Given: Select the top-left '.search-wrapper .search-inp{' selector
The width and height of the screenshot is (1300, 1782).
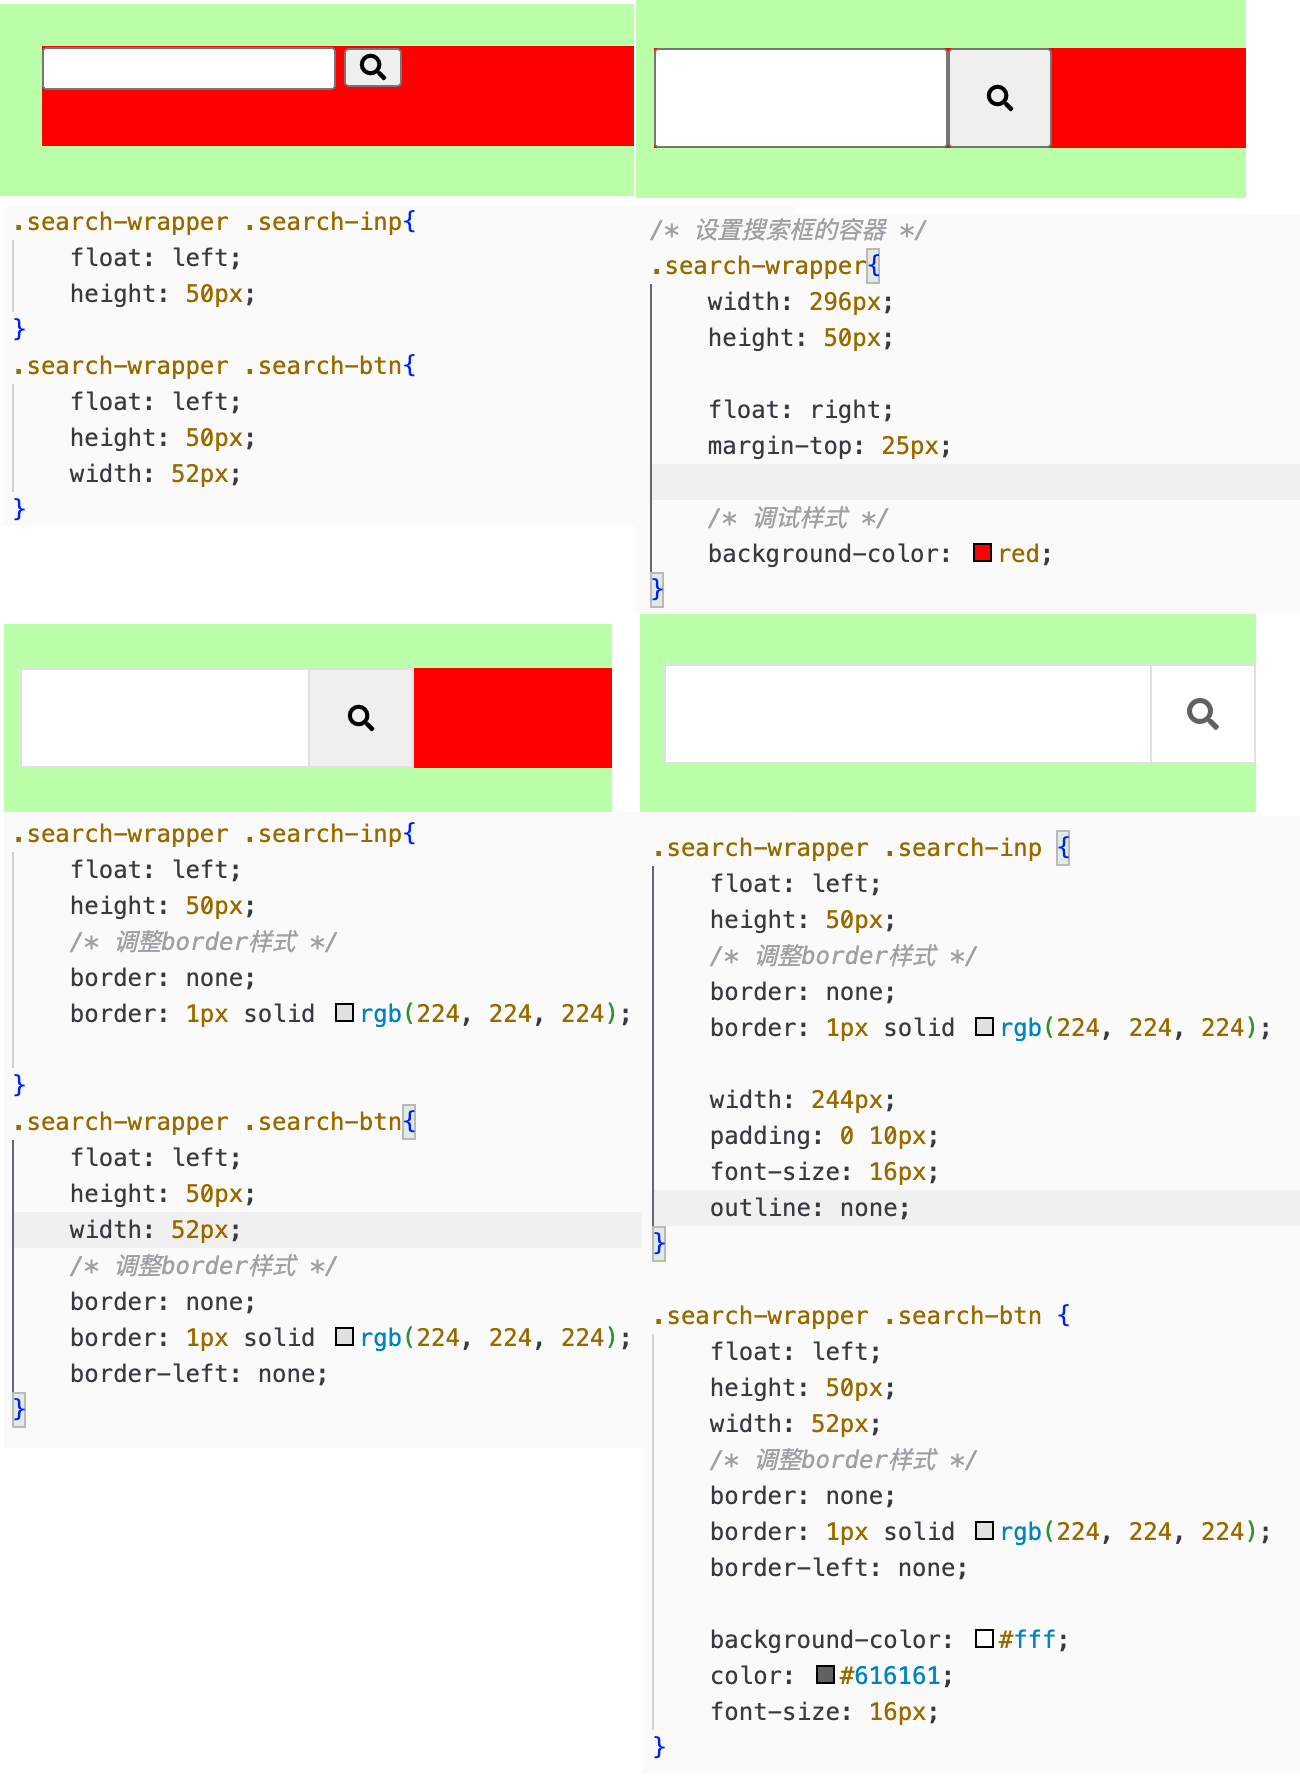Looking at the screenshot, I should click(x=215, y=222).
